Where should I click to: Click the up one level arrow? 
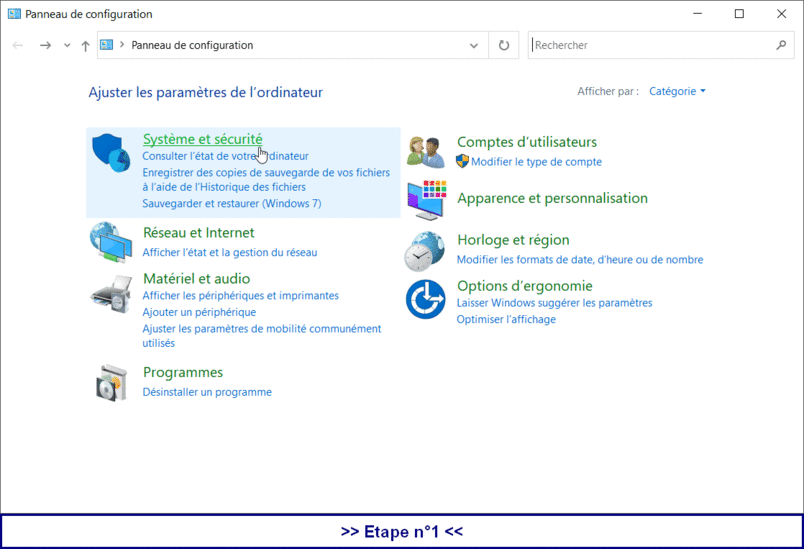85,46
